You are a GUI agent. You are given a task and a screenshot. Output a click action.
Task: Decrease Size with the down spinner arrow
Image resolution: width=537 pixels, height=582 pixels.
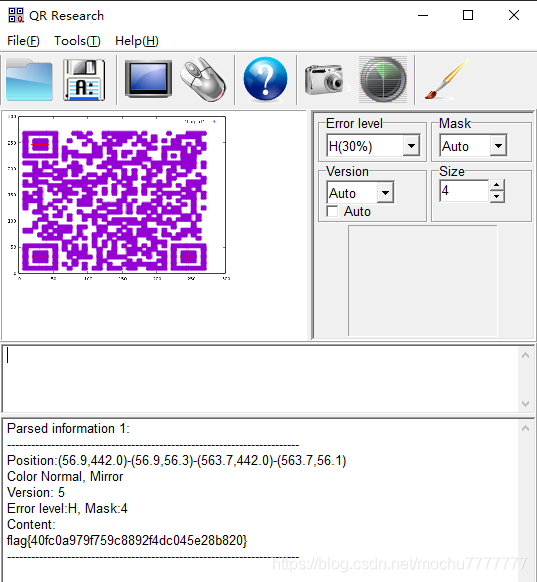coord(497,196)
